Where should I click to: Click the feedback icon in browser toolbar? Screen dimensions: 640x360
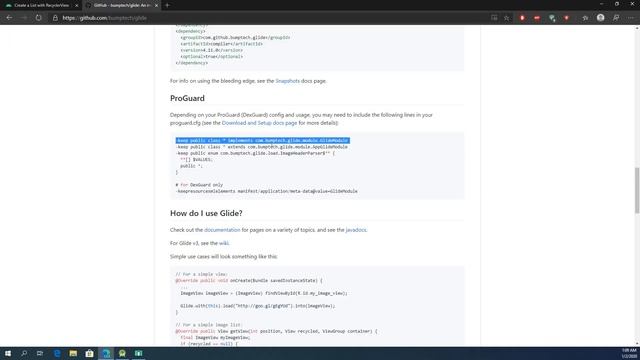(x=616, y=18)
